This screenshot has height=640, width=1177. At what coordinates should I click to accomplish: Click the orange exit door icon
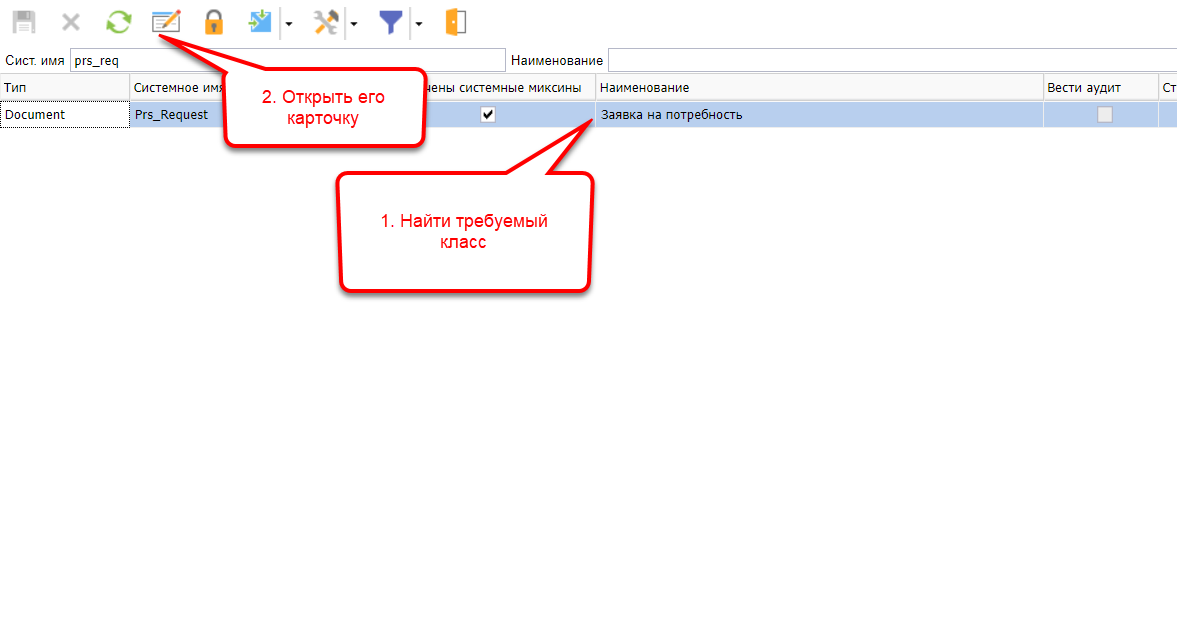(x=455, y=22)
